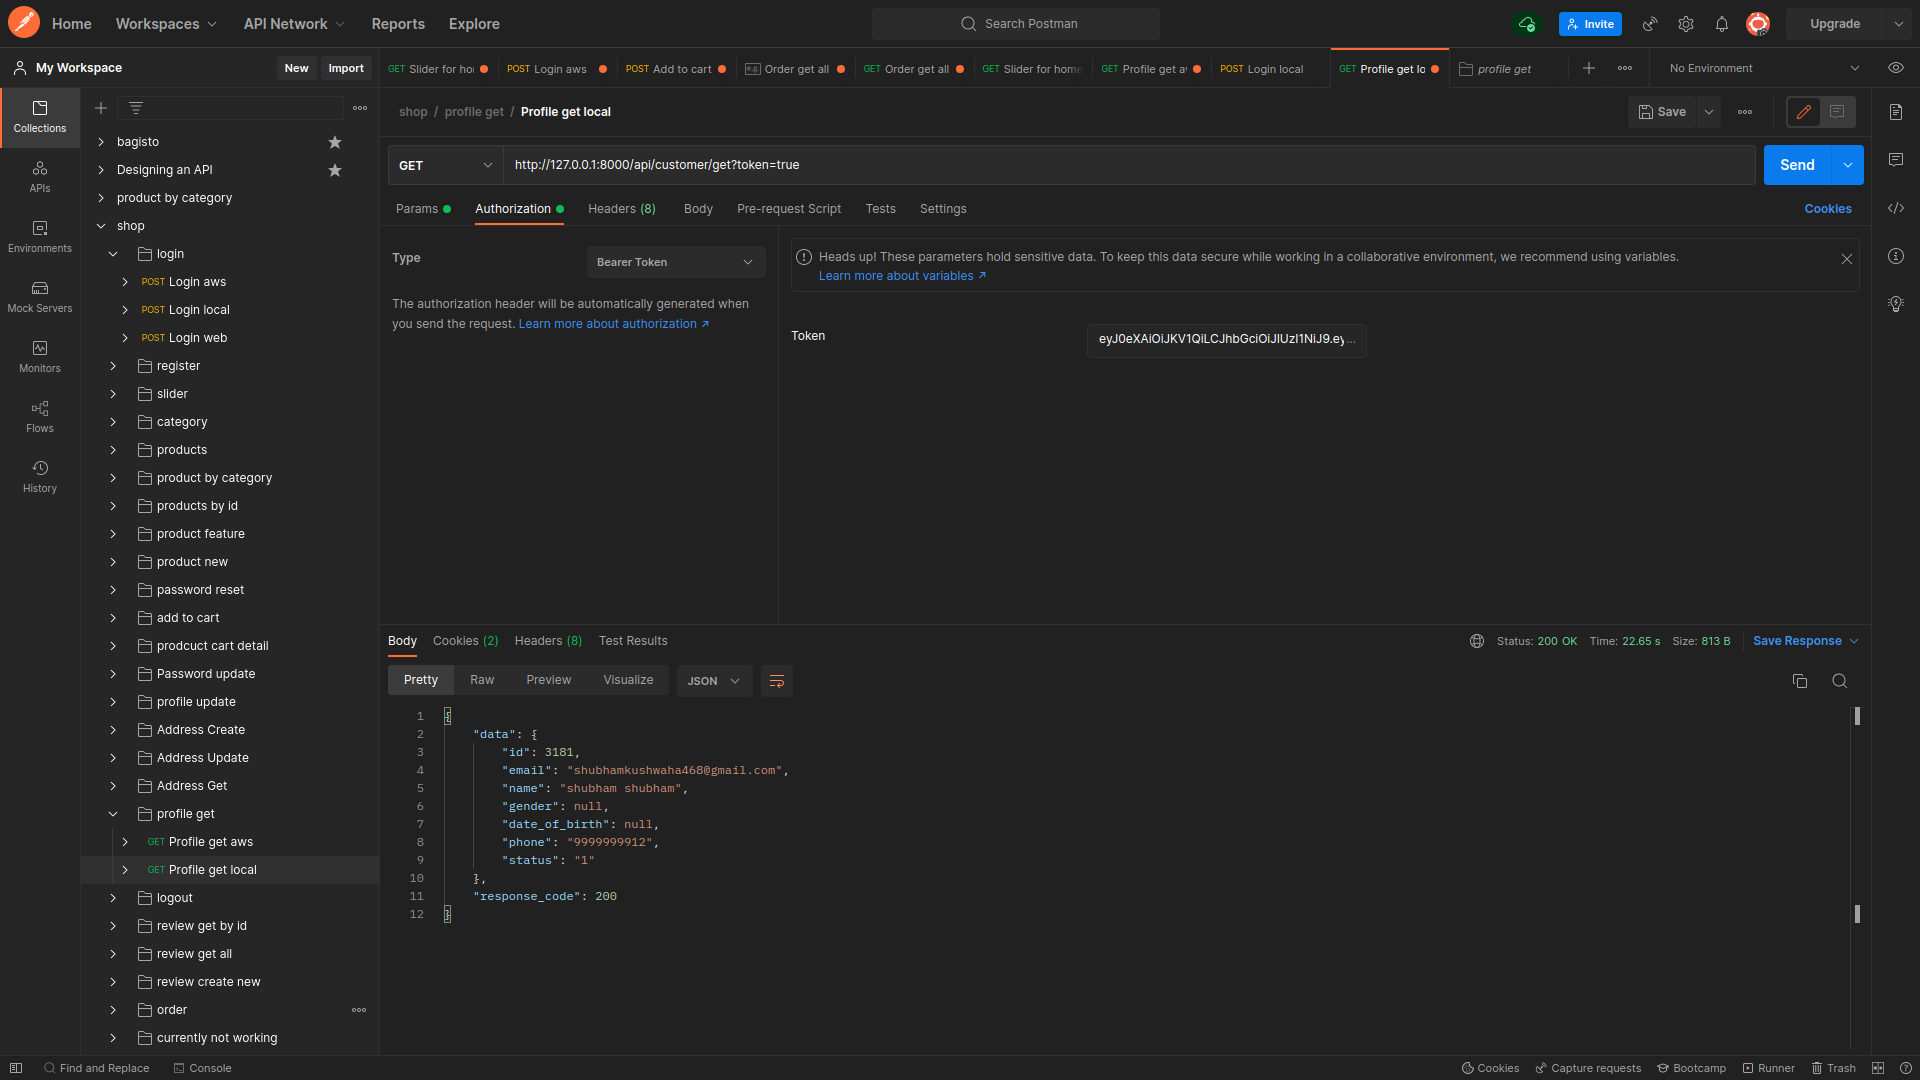Open the Cookies link near request tabs
This screenshot has height=1080, width=1920.
(x=1828, y=209)
